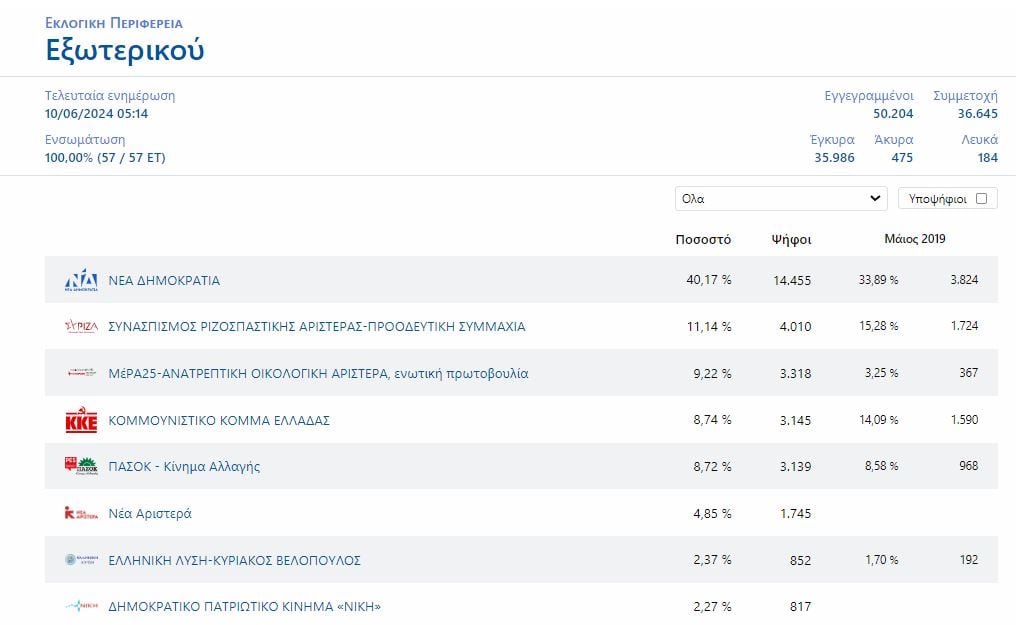This screenshot has height=625, width=1016.
Task: Click the 1.745 votes cell
Action: pos(795,514)
